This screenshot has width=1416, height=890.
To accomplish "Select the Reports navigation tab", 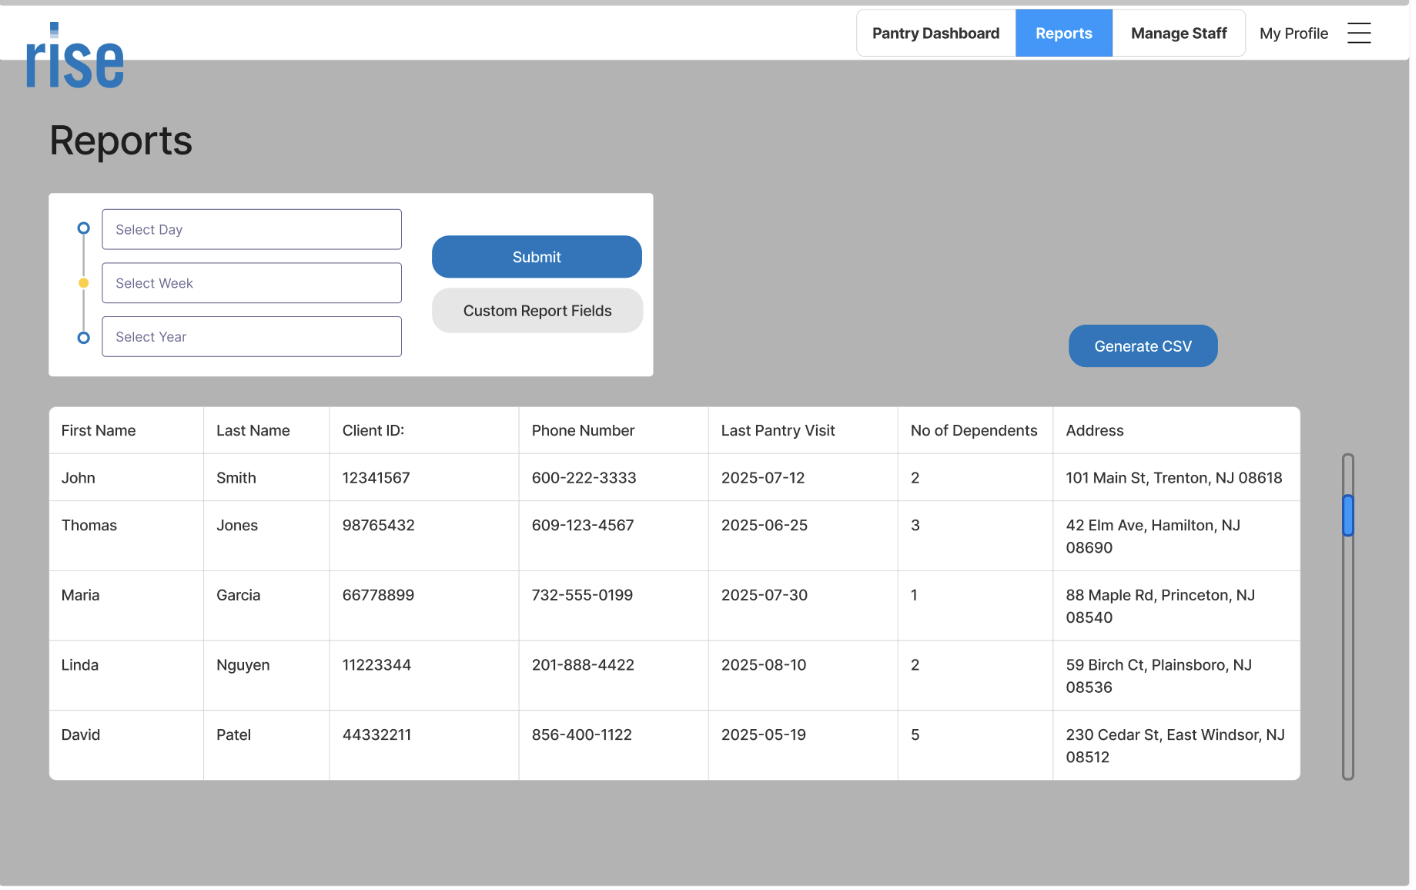I will 1063,32.
